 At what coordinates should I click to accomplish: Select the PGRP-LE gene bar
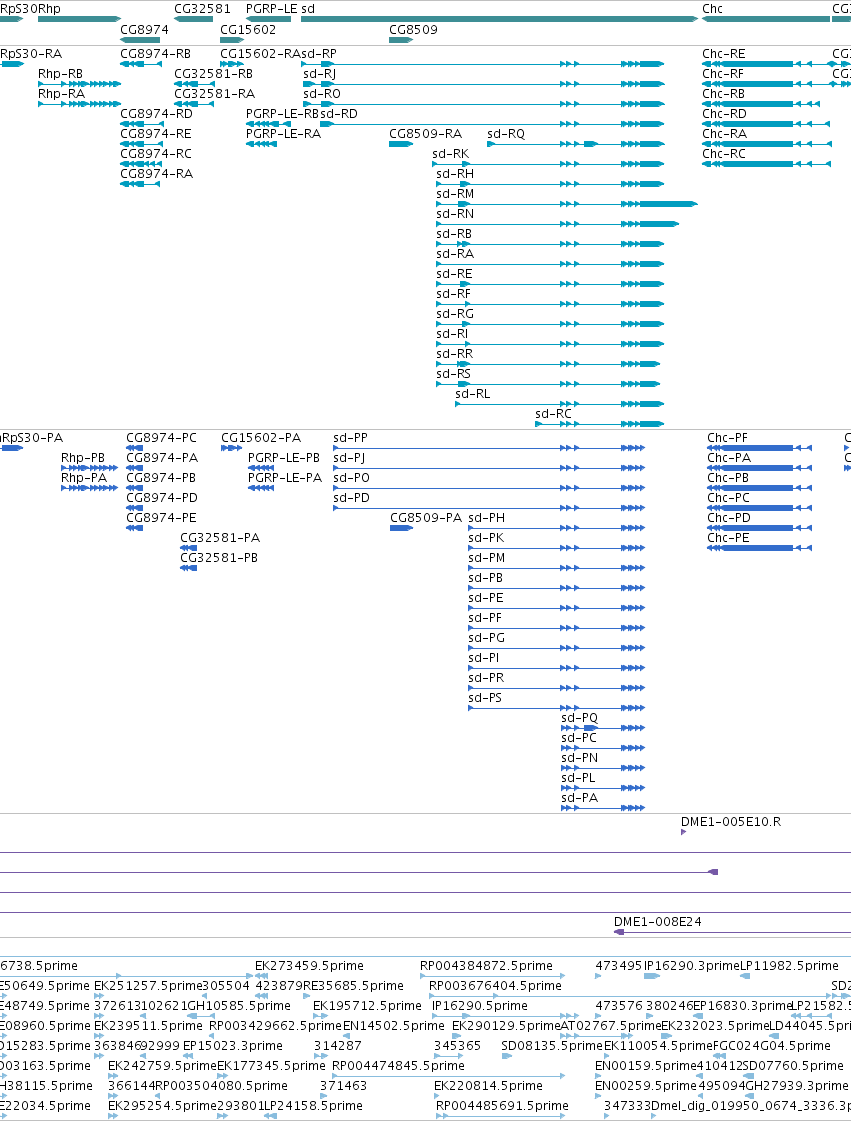coord(268,19)
